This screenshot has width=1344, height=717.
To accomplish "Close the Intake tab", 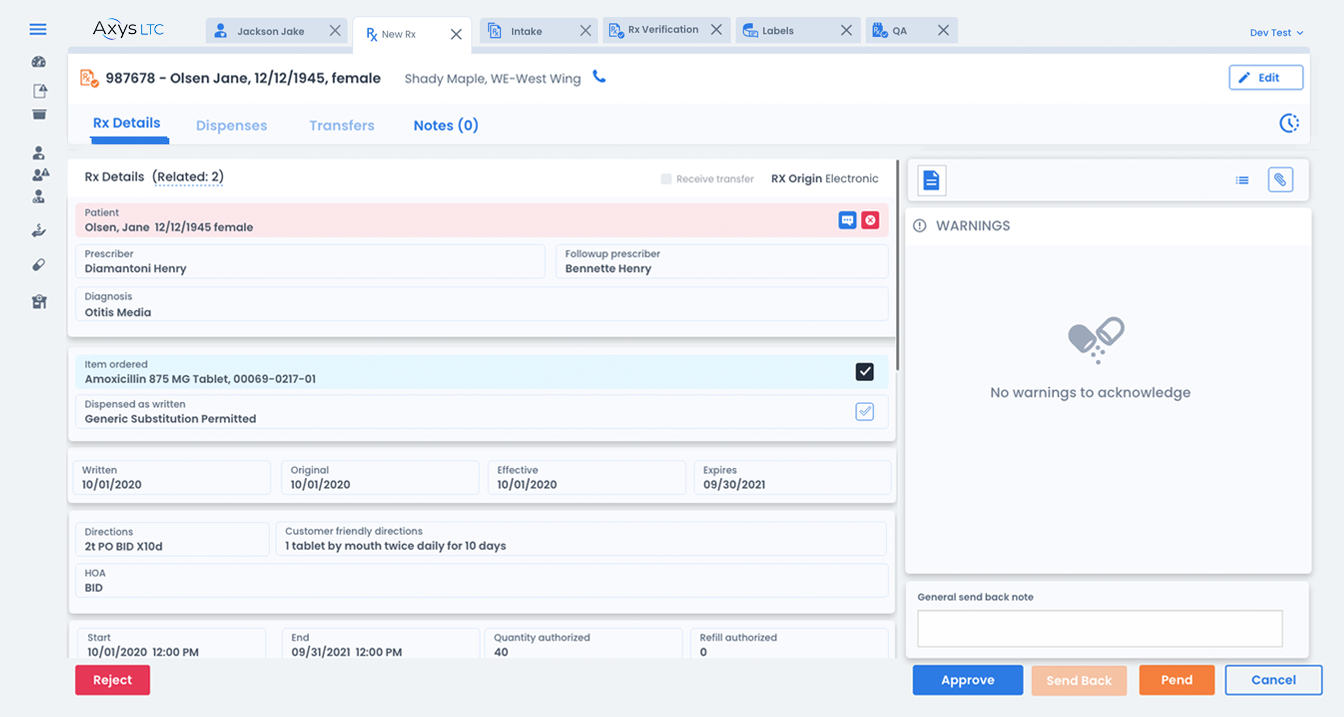I will click(x=586, y=31).
